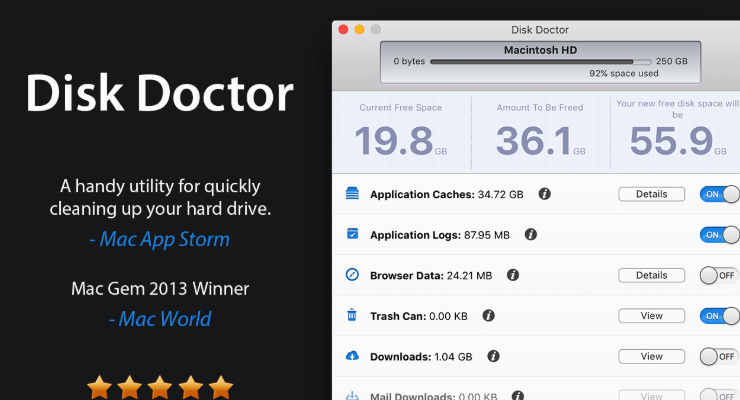
Task: Click the Downloads cloud icon
Action: 352,356
